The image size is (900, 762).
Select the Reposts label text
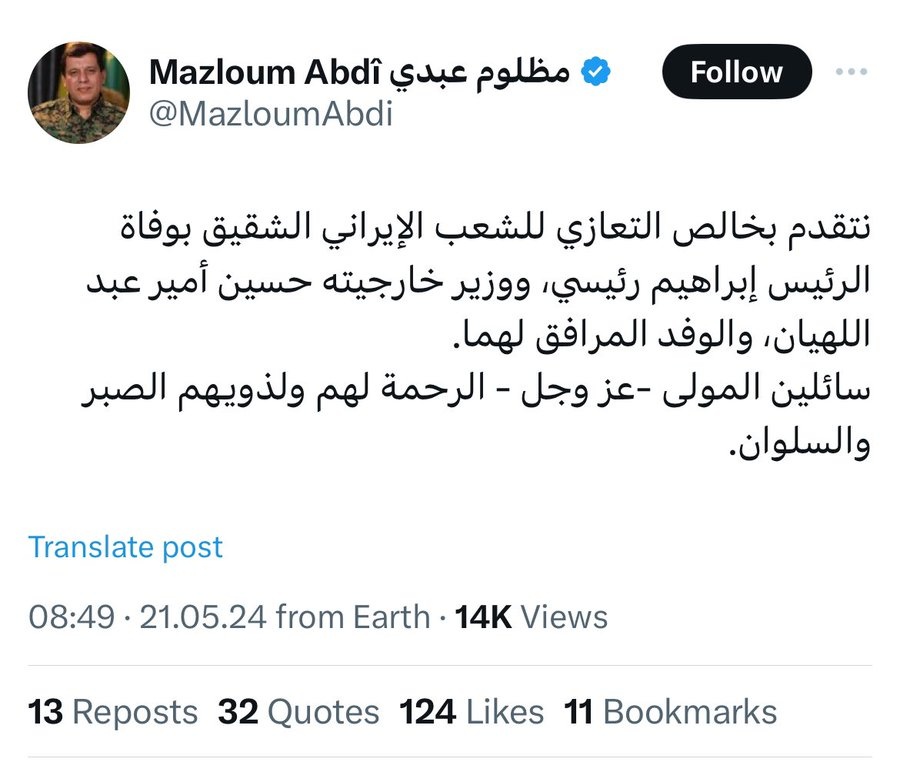click(x=136, y=712)
